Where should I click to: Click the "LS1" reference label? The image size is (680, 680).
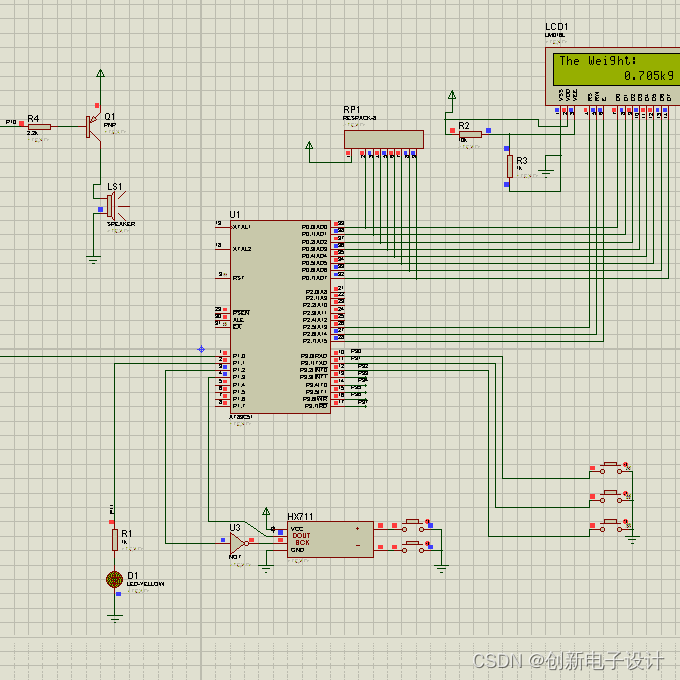(115, 186)
